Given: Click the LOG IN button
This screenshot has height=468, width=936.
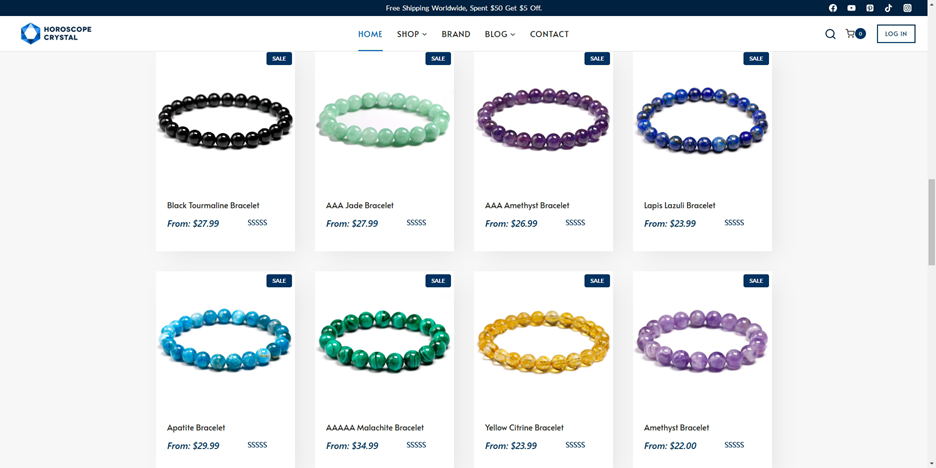Looking at the screenshot, I should (x=896, y=34).
